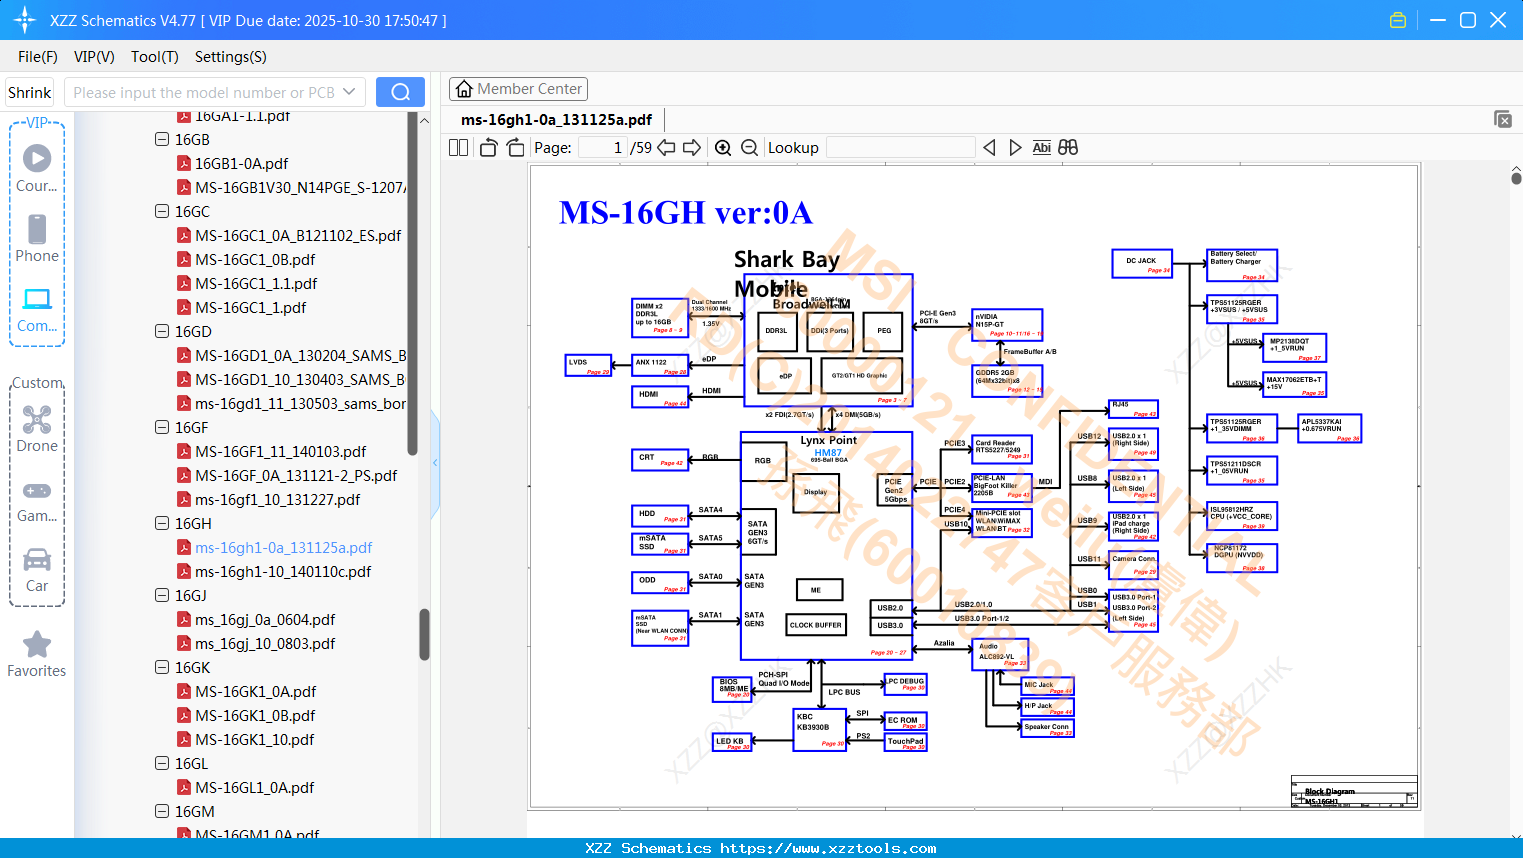Image resolution: width=1523 pixels, height=858 pixels.
Task: Collapse the 16GL folder
Action: 162,764
